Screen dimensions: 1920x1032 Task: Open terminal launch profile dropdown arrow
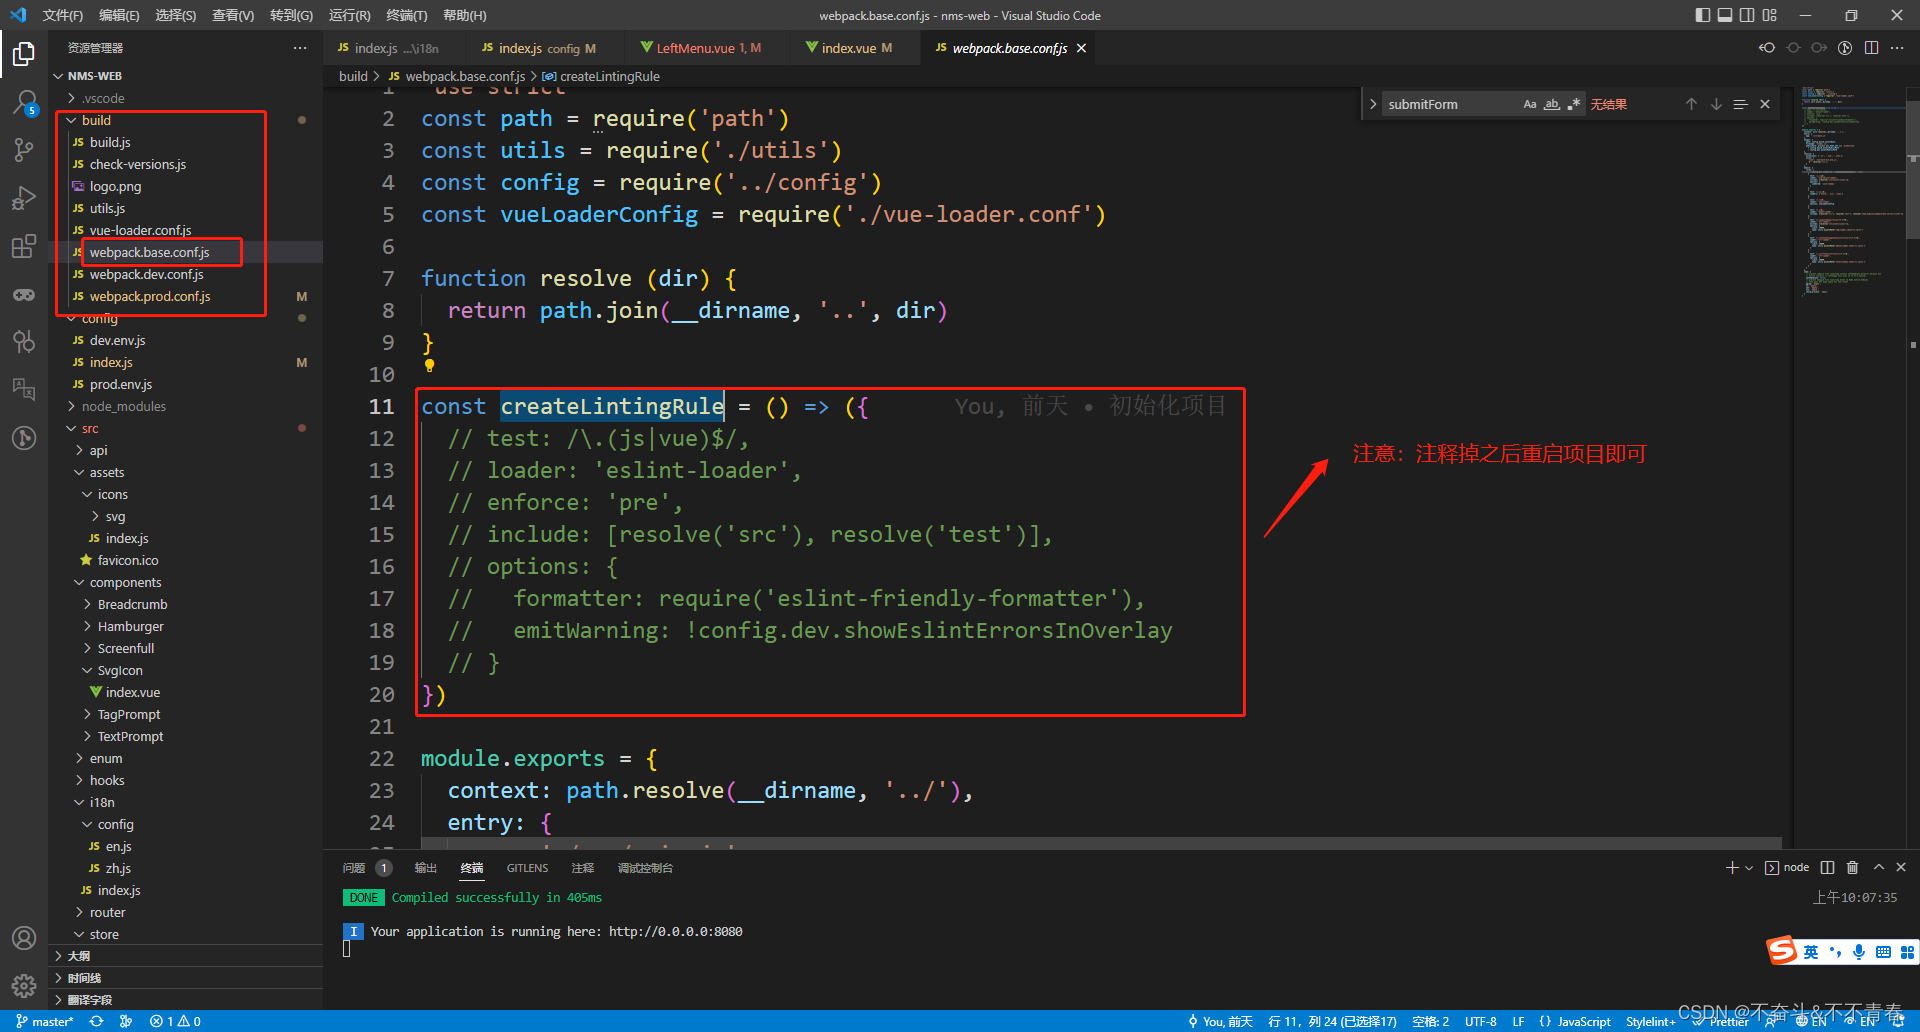1749,868
